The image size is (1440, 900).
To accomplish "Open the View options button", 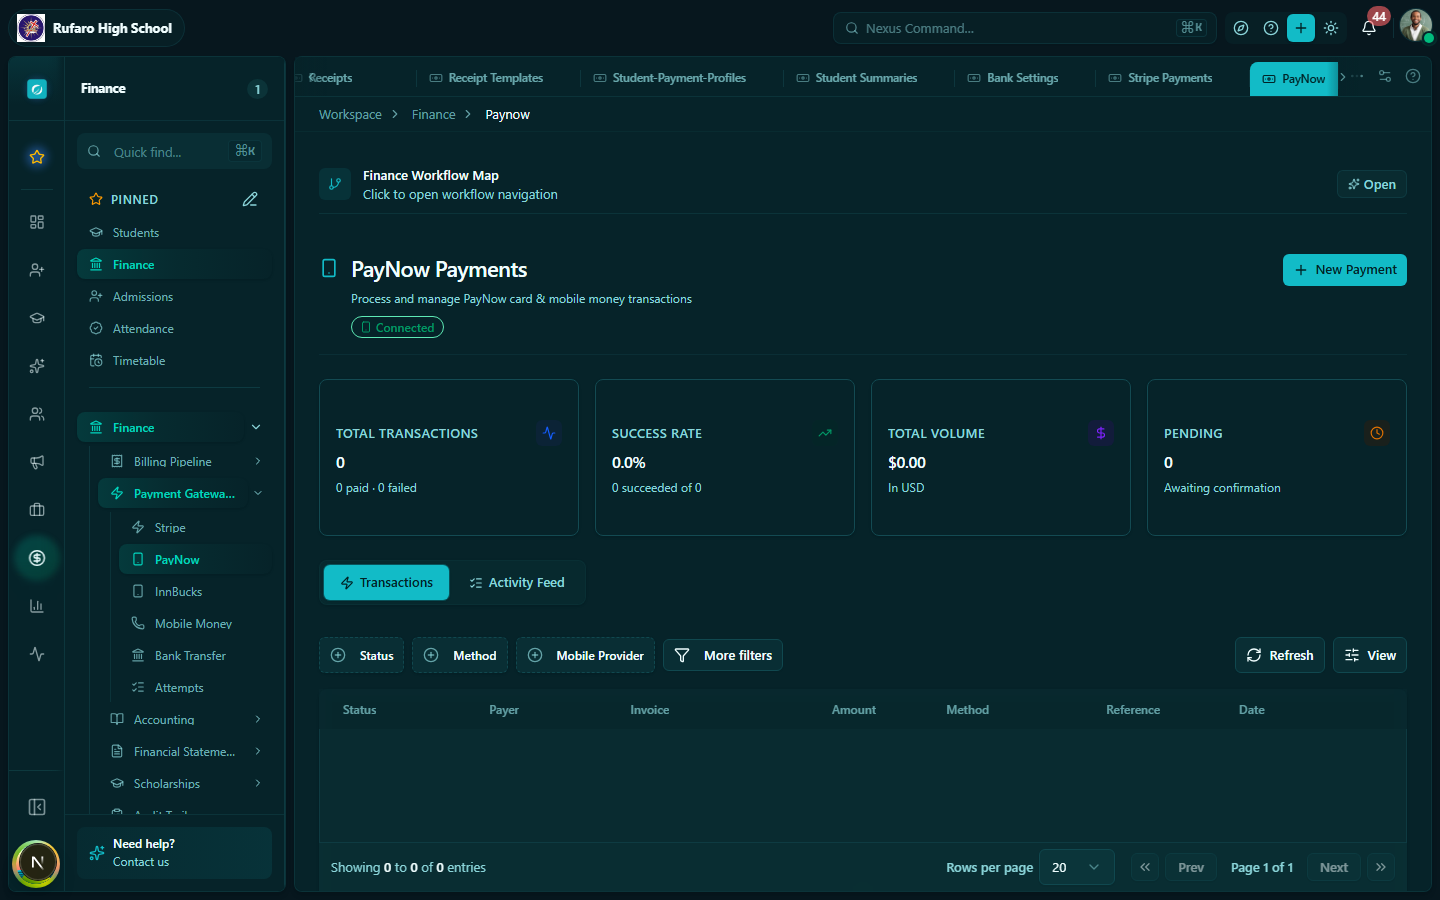I will 1370,655.
